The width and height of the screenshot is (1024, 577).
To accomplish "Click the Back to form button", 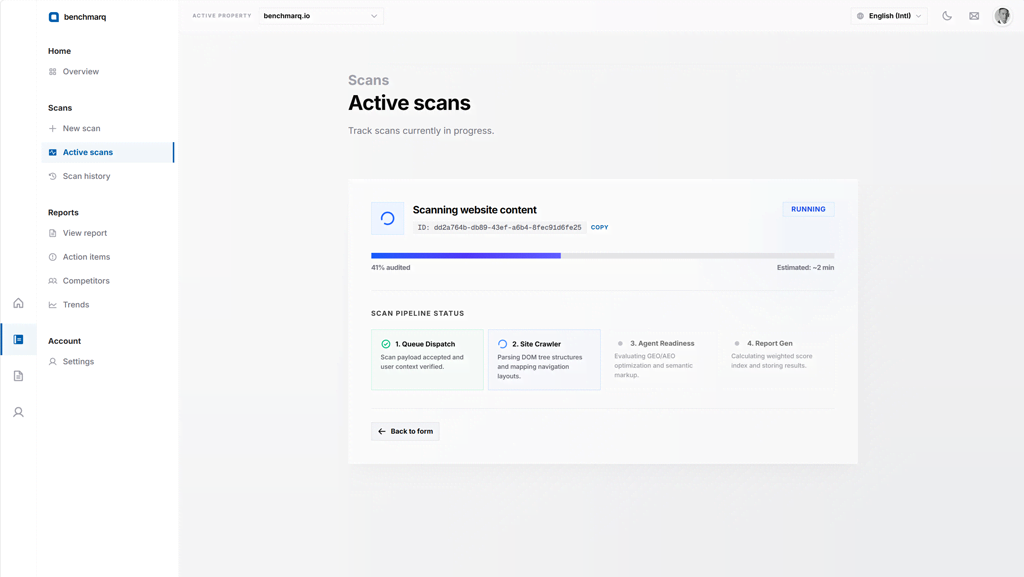I will [405, 431].
